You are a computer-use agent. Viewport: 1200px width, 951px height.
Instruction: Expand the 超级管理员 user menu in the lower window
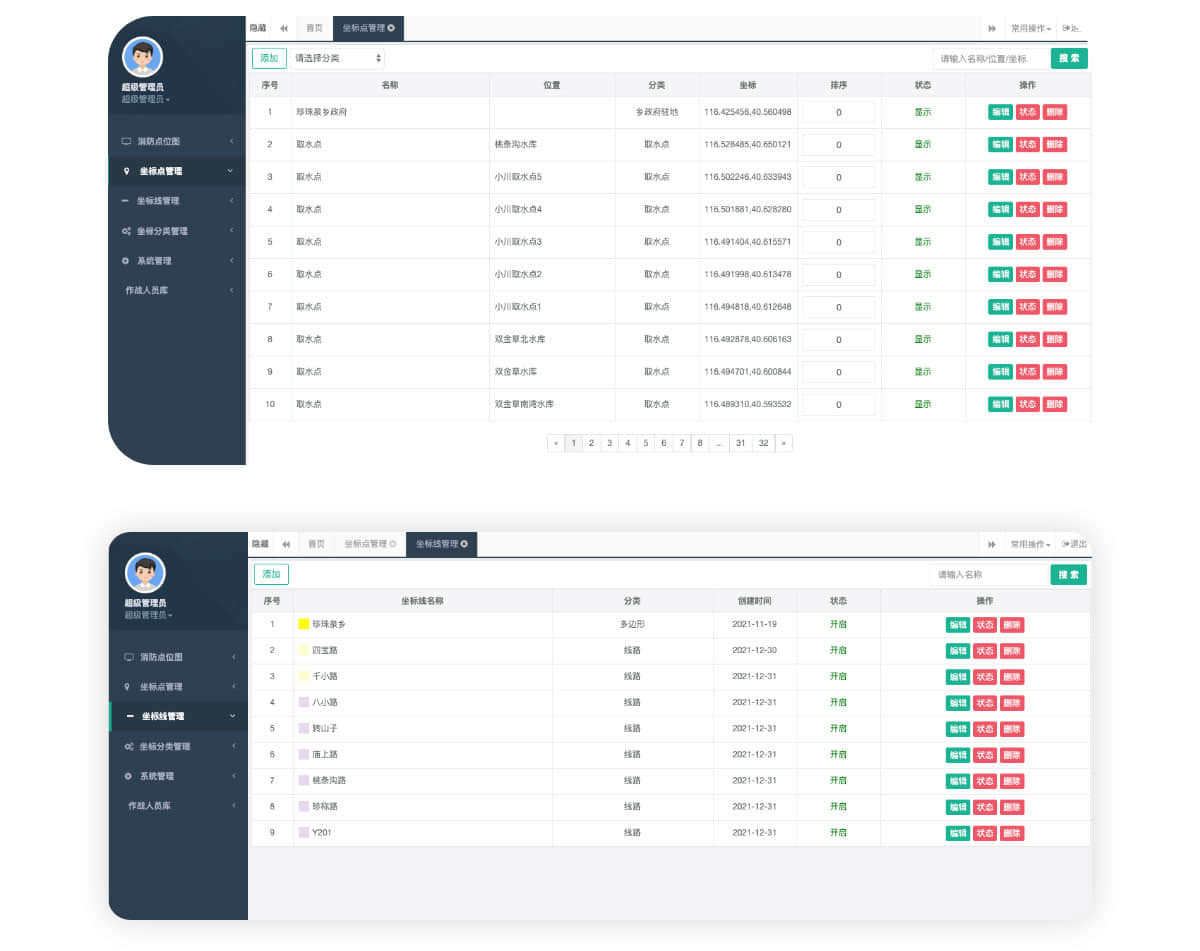coord(147,615)
